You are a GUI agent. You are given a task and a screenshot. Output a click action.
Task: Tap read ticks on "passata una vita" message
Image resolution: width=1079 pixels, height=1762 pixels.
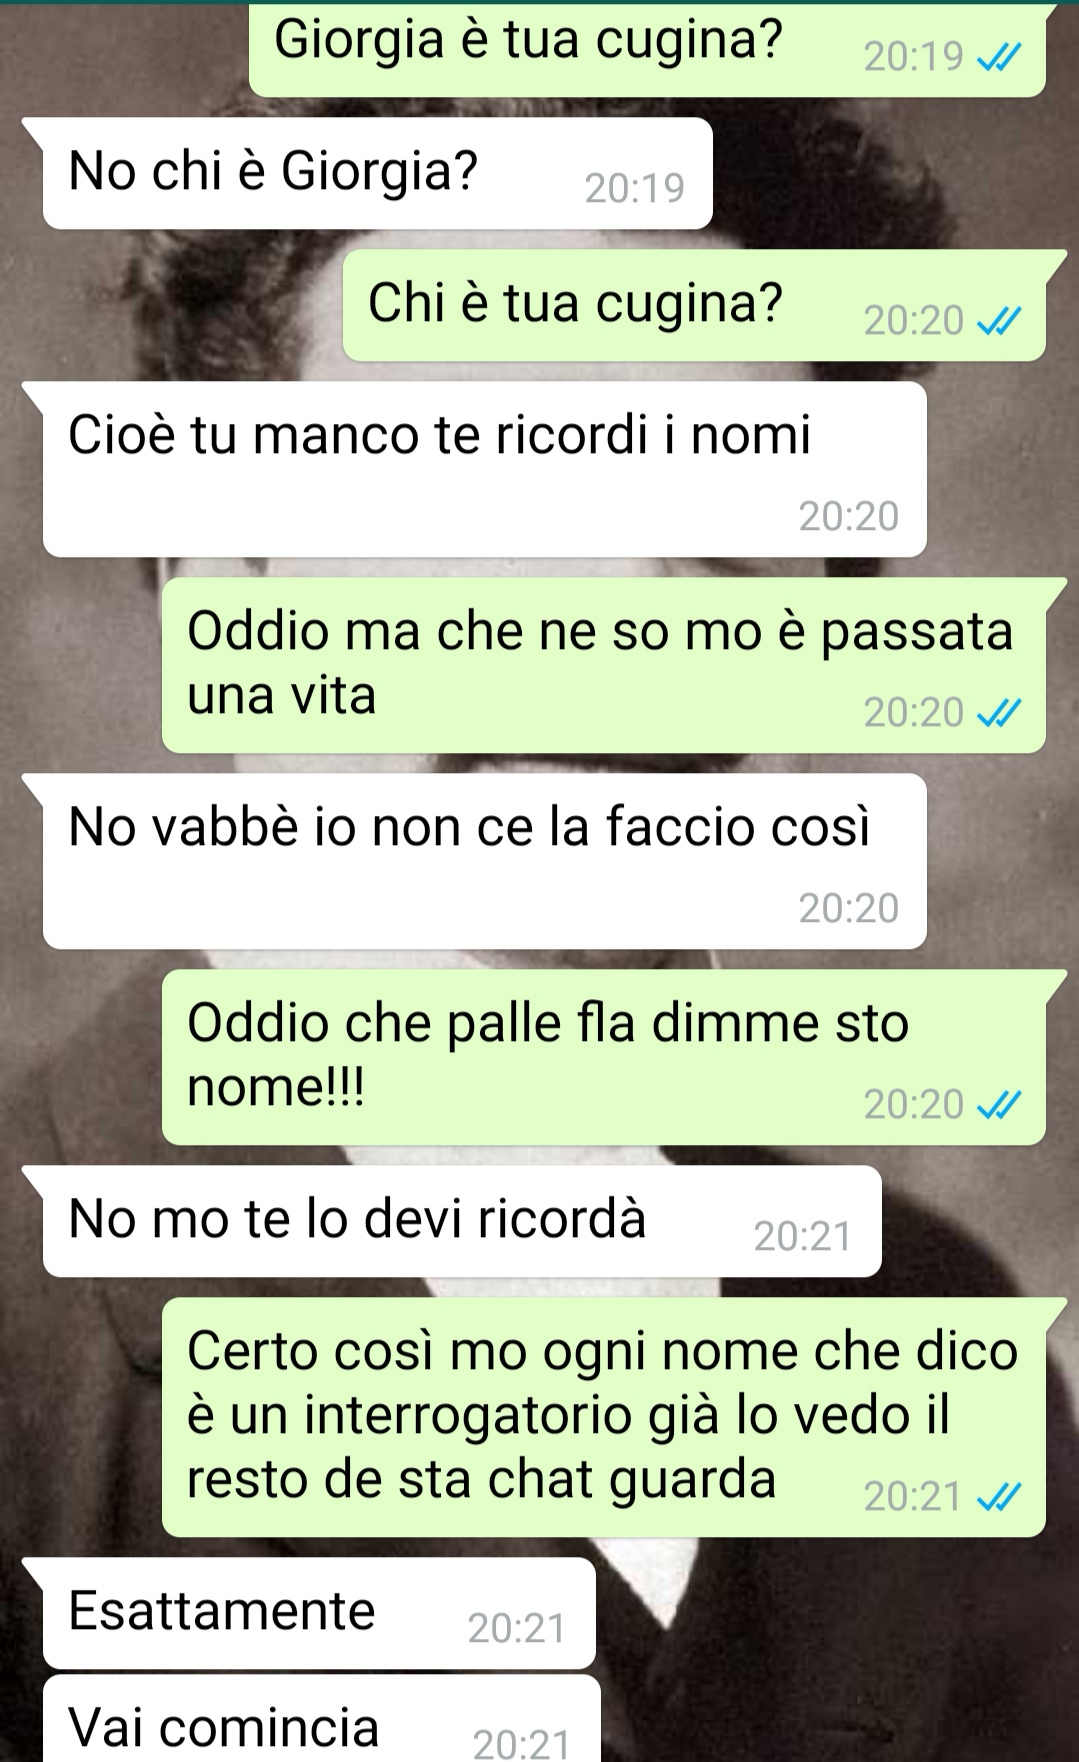(999, 715)
